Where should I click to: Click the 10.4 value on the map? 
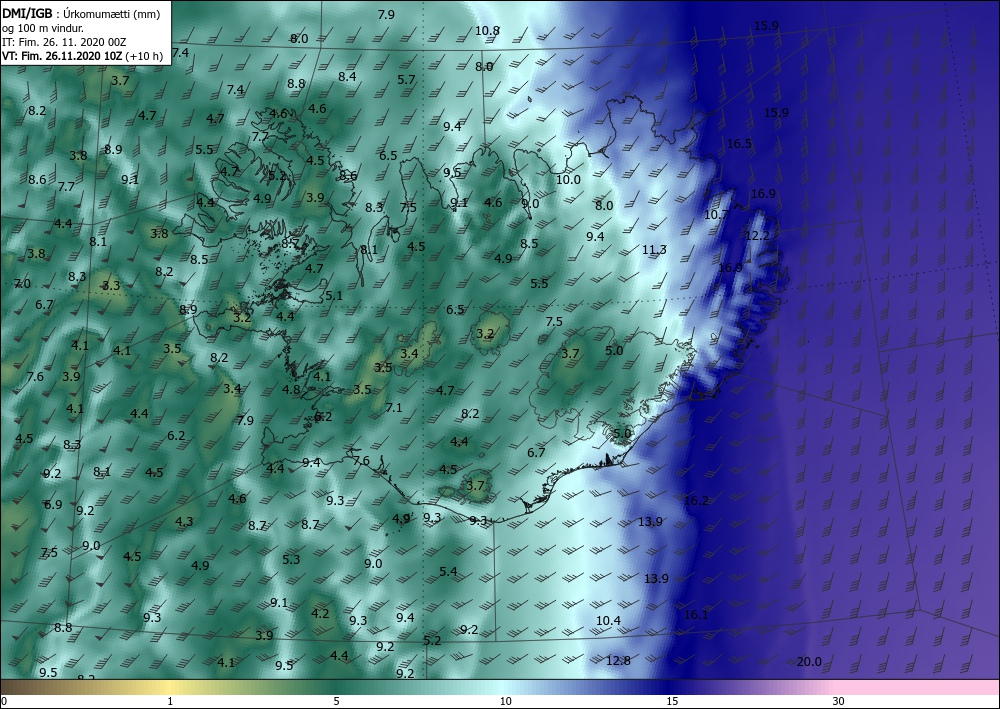[608, 620]
